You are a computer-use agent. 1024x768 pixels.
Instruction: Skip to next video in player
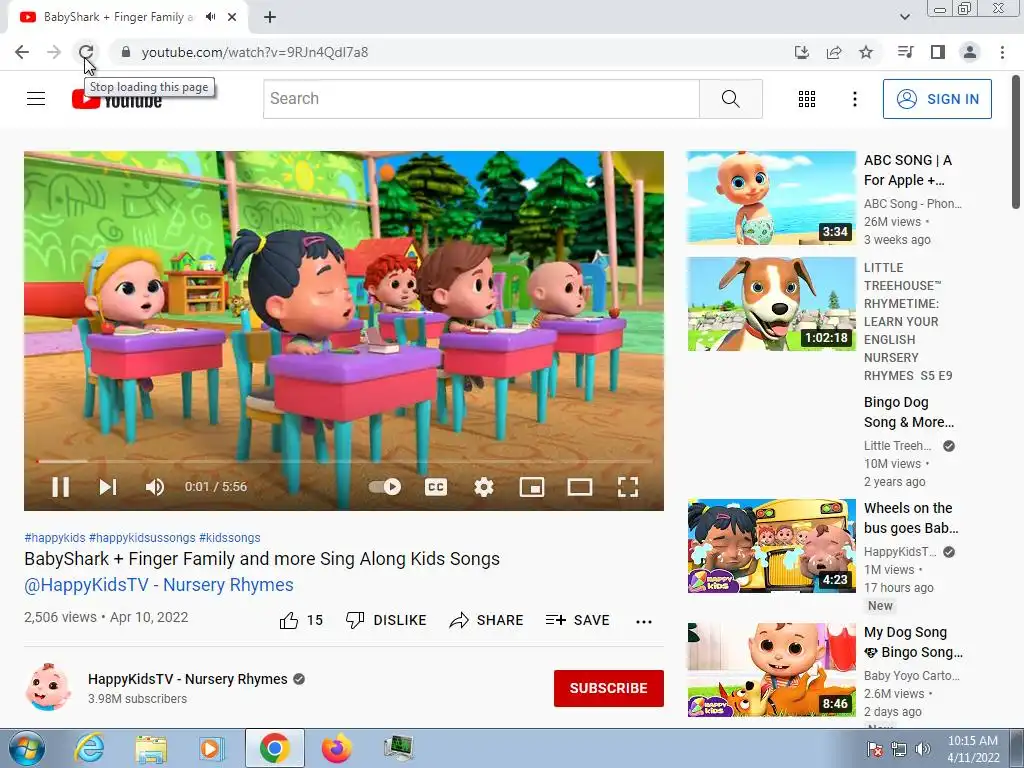(x=108, y=487)
